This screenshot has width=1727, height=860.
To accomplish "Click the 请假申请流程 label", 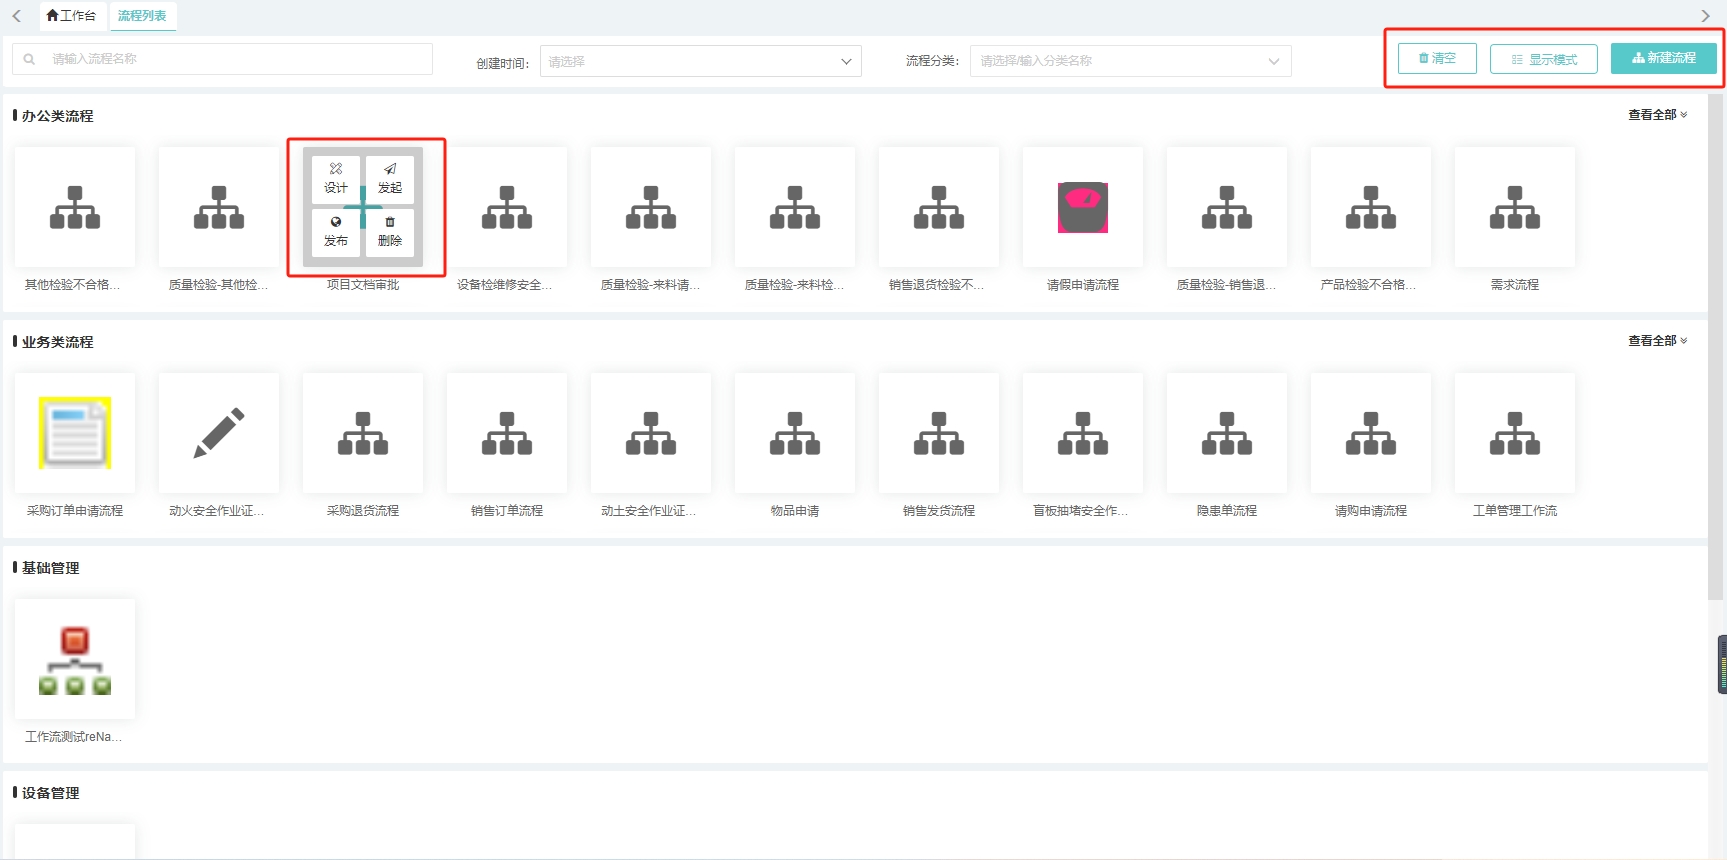I will pyautogui.click(x=1083, y=285).
